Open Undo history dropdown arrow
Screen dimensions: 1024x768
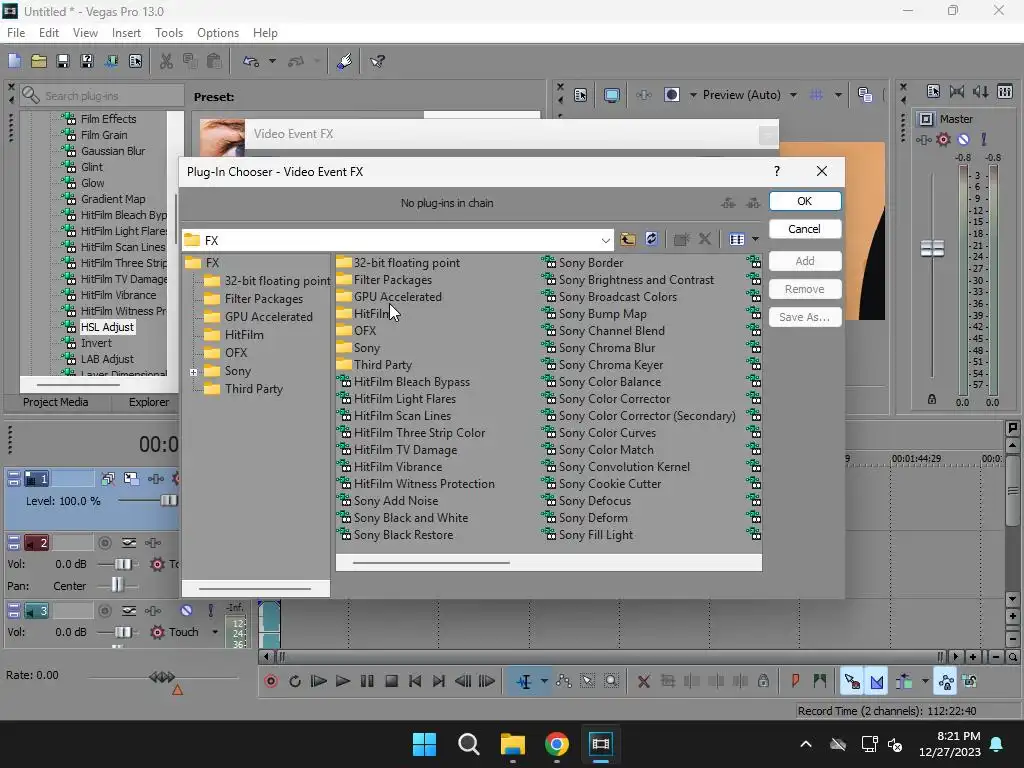[x=272, y=61]
